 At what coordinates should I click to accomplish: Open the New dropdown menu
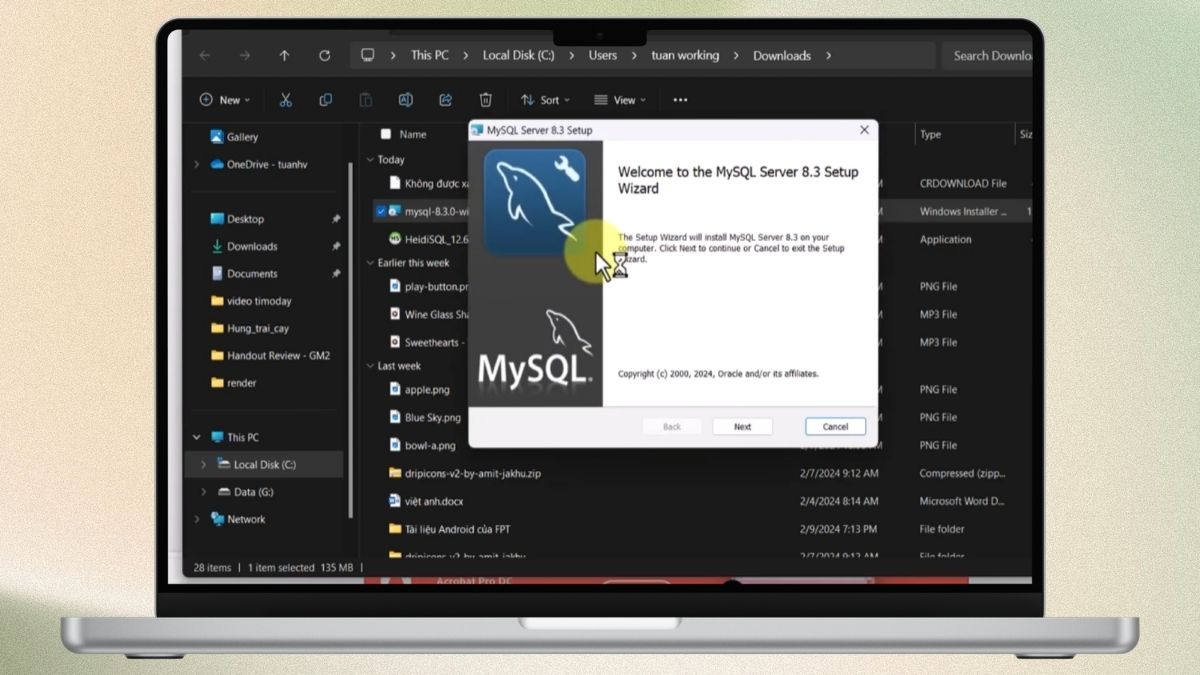click(225, 100)
